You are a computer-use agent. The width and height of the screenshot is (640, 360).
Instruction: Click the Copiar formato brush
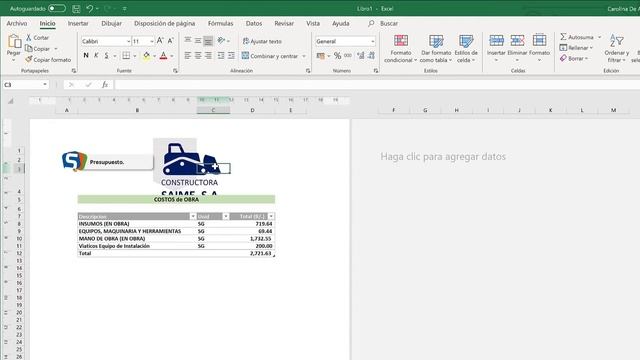click(x=48, y=60)
